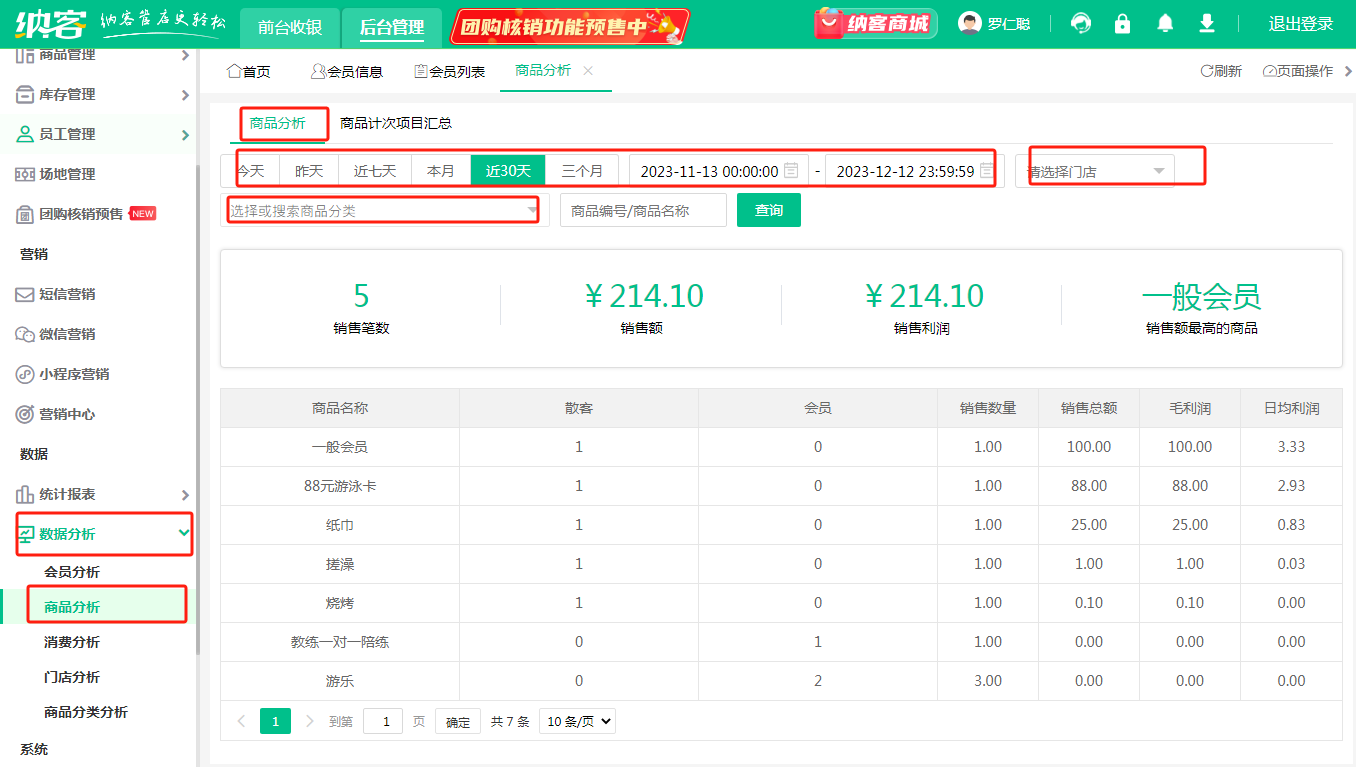The height and width of the screenshot is (767, 1356).
Task: Open the product category search dropdown
Action: coord(384,210)
